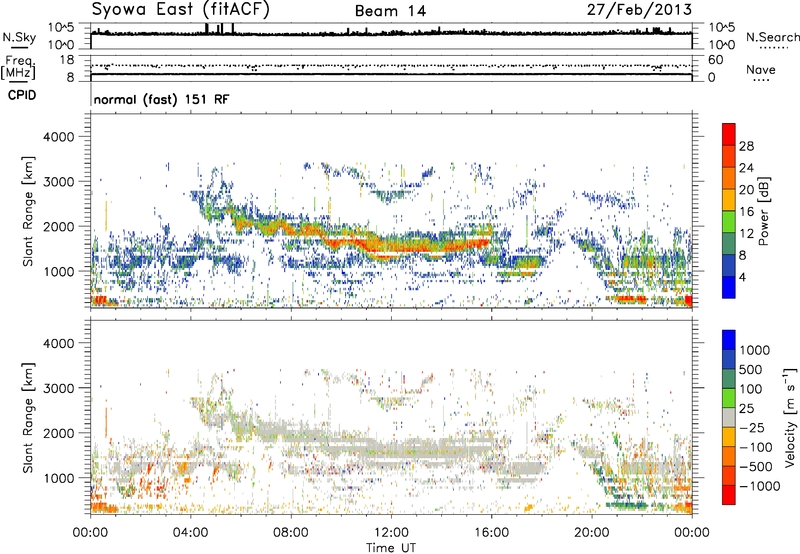Click the "4000" tick on the power panel
Image resolution: width=800 pixels, height=554 pixels.
59,137
